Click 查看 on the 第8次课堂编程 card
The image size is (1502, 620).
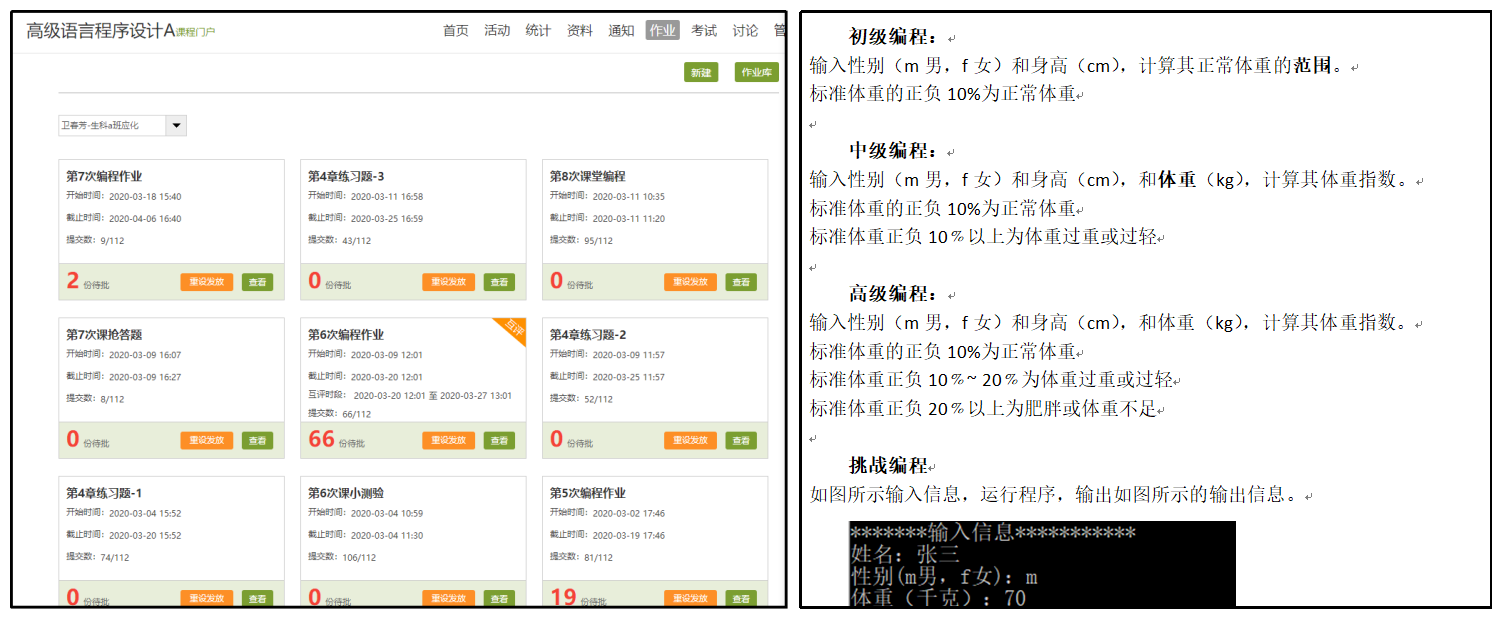pyautogui.click(x=741, y=282)
